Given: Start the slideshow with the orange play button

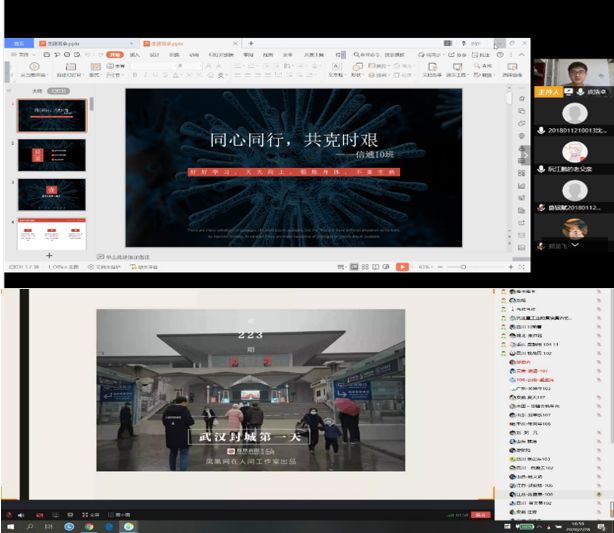Looking at the screenshot, I should pos(402,267).
